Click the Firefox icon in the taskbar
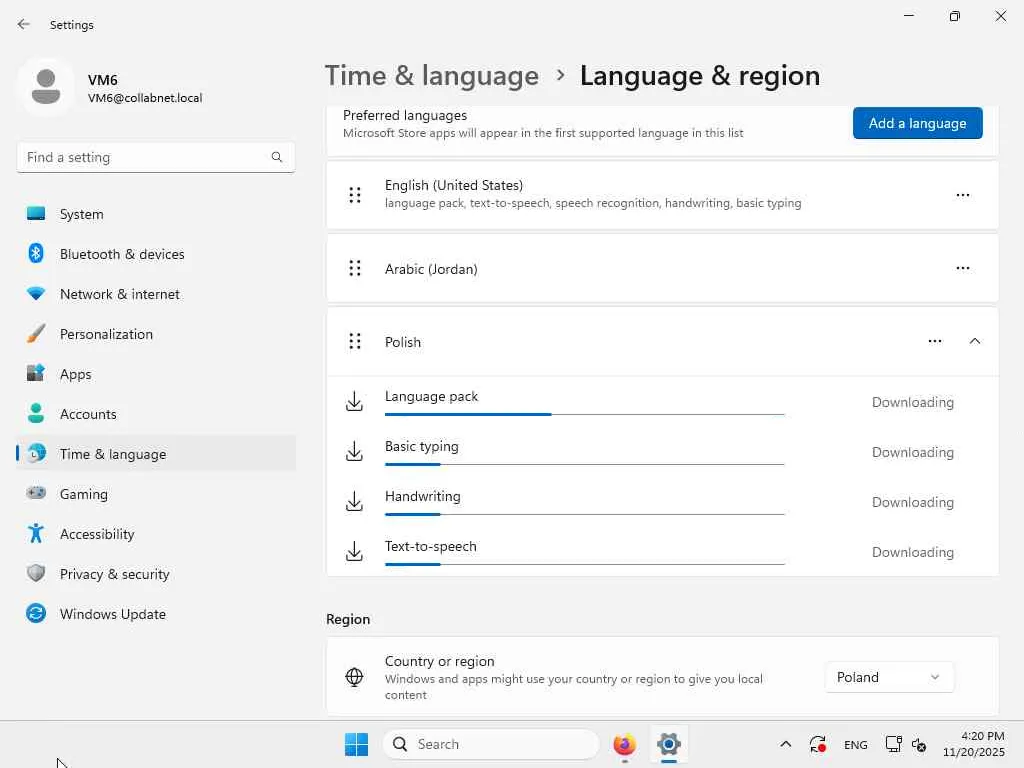 [x=625, y=744]
